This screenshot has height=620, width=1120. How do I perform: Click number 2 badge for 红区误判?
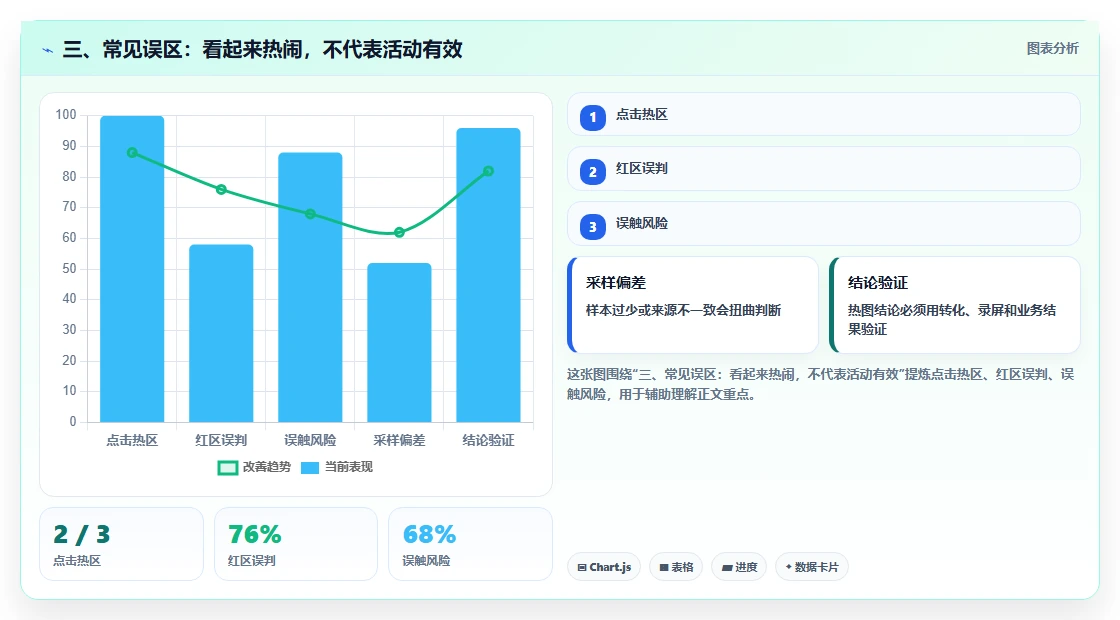[x=592, y=171]
